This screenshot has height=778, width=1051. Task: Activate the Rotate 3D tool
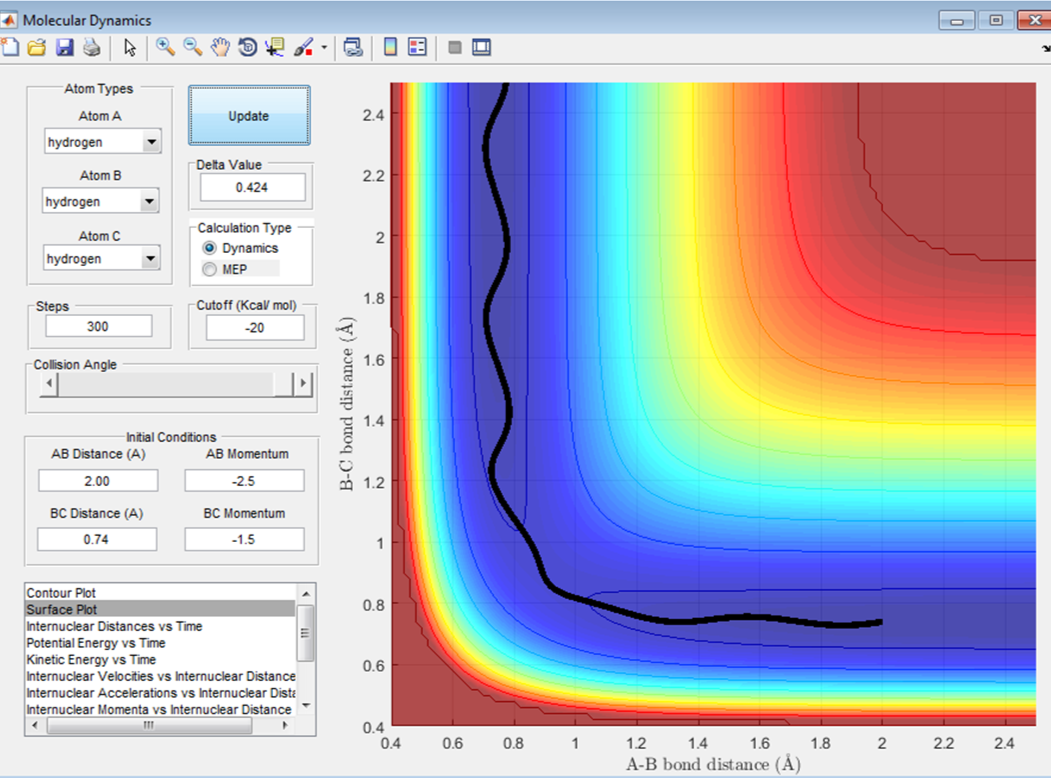247,47
